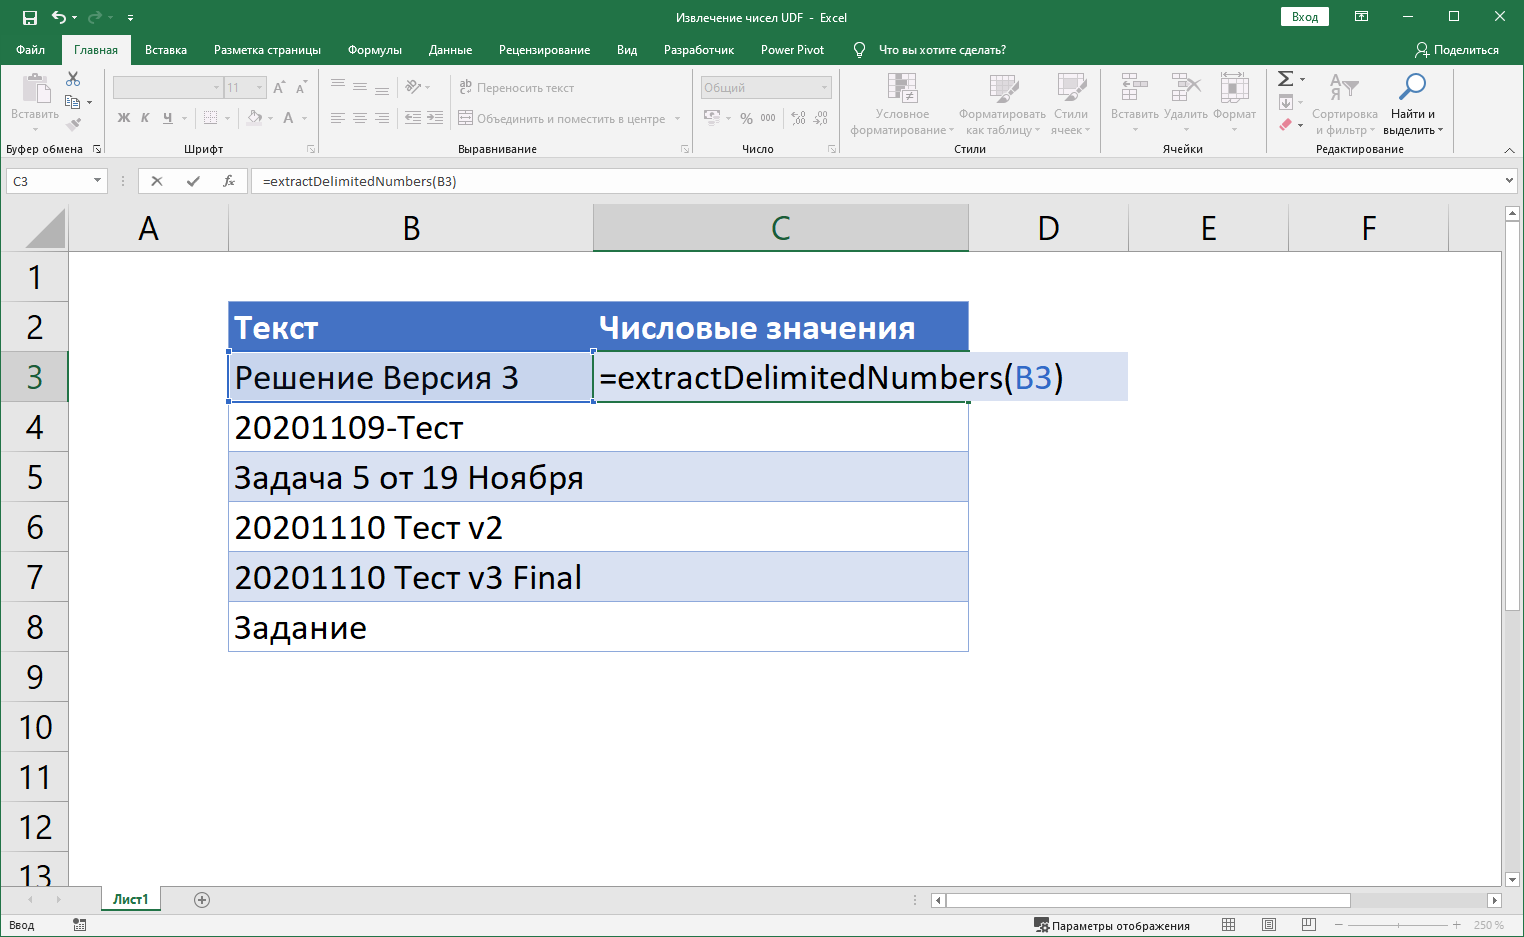Click the Вход (Sign in) button
The image size is (1524, 937).
coord(1304,16)
